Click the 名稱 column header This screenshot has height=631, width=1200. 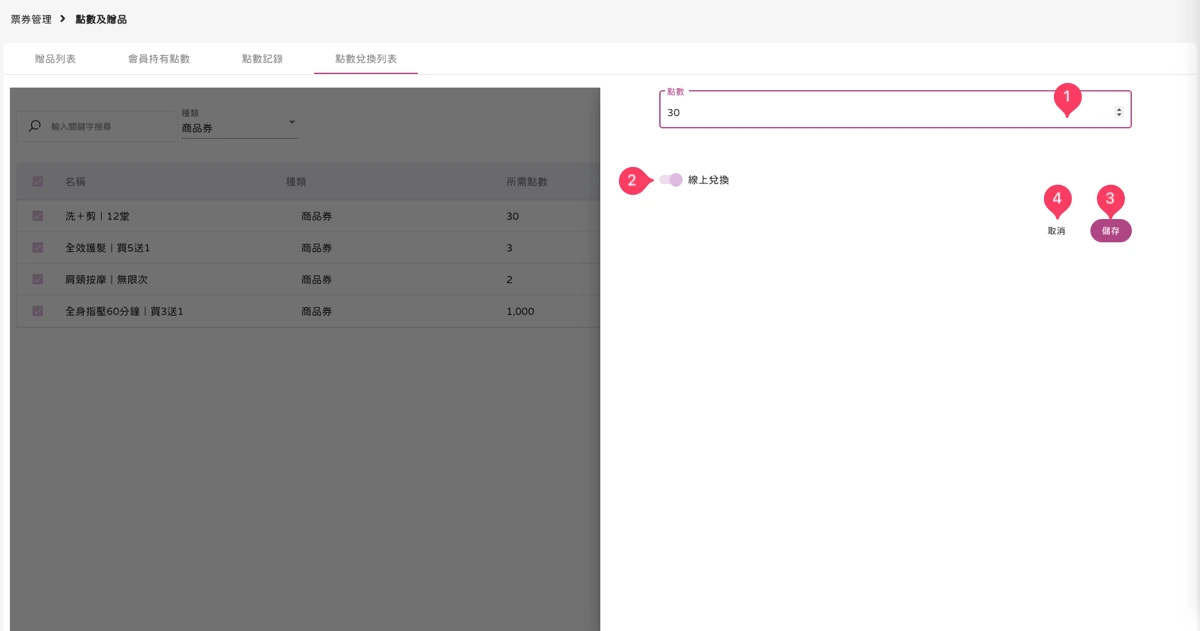pyautogui.click(x=76, y=182)
